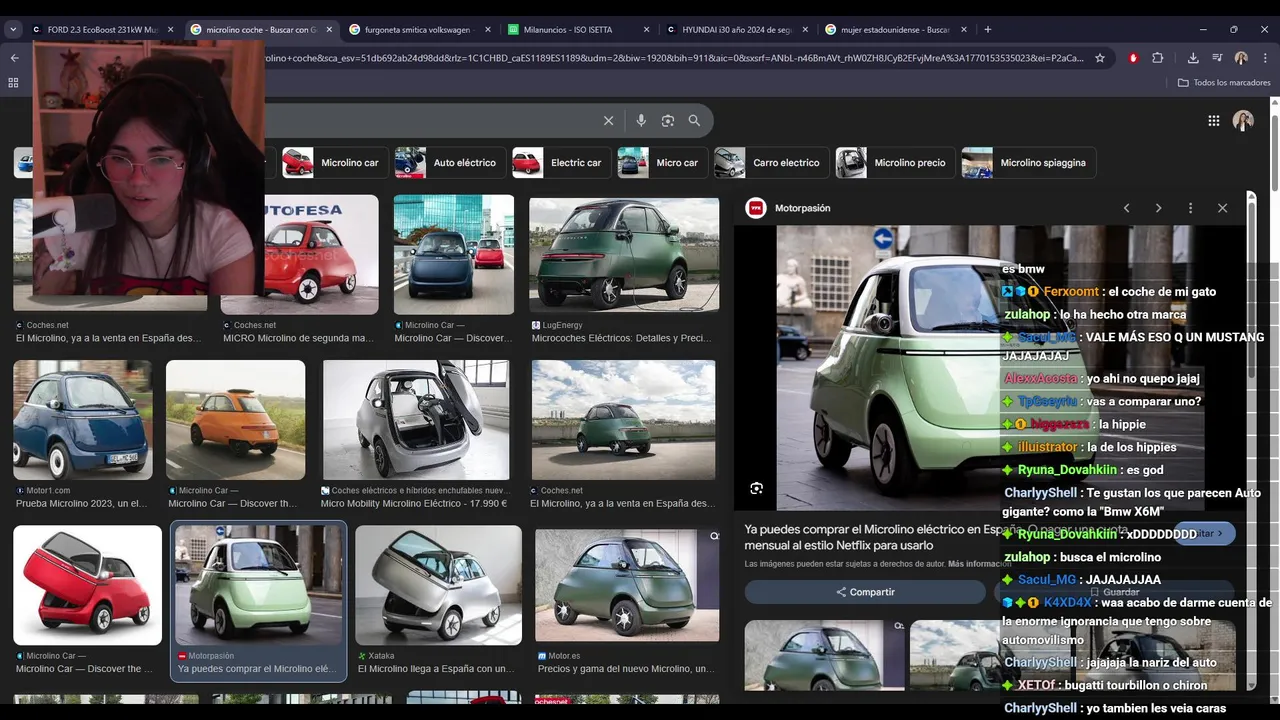Close the Motorpasión image preview panel
The height and width of the screenshot is (720, 1280).
(1222, 208)
